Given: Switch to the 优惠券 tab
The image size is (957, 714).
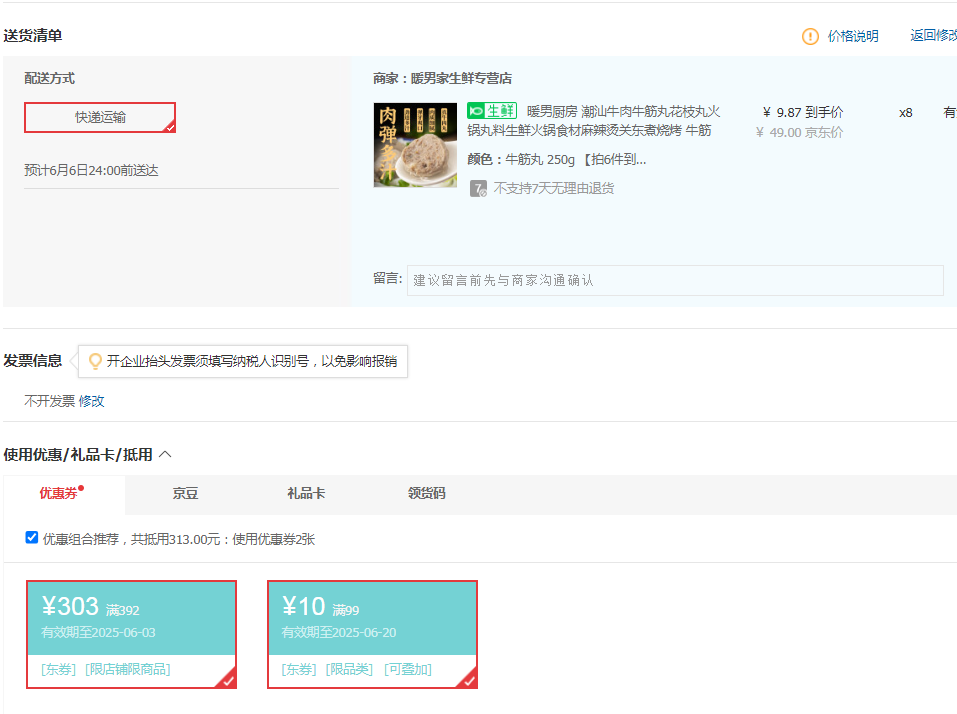Looking at the screenshot, I should [x=64, y=493].
